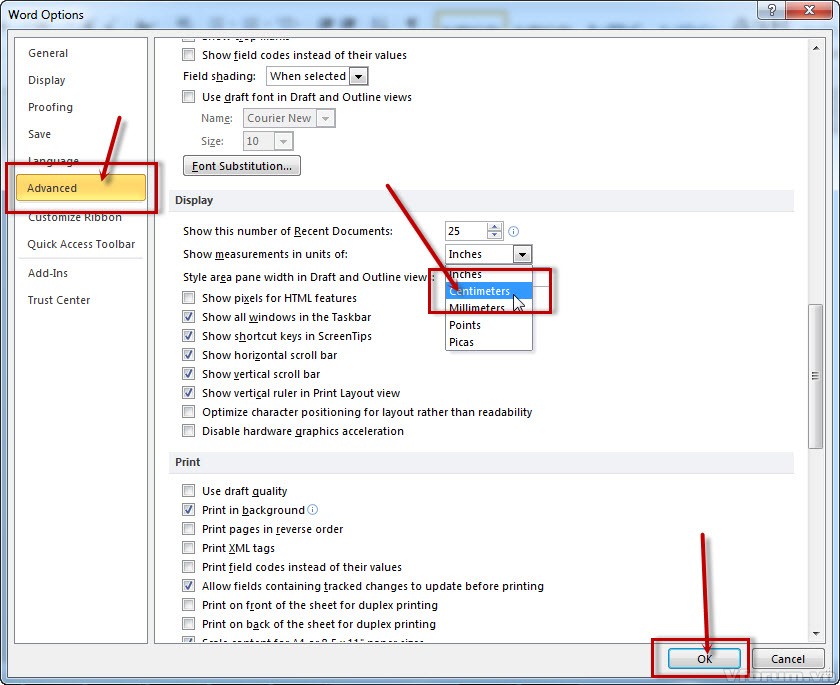Open the Customize Ribbon category
840x685 pixels.
pyautogui.click(x=81, y=217)
